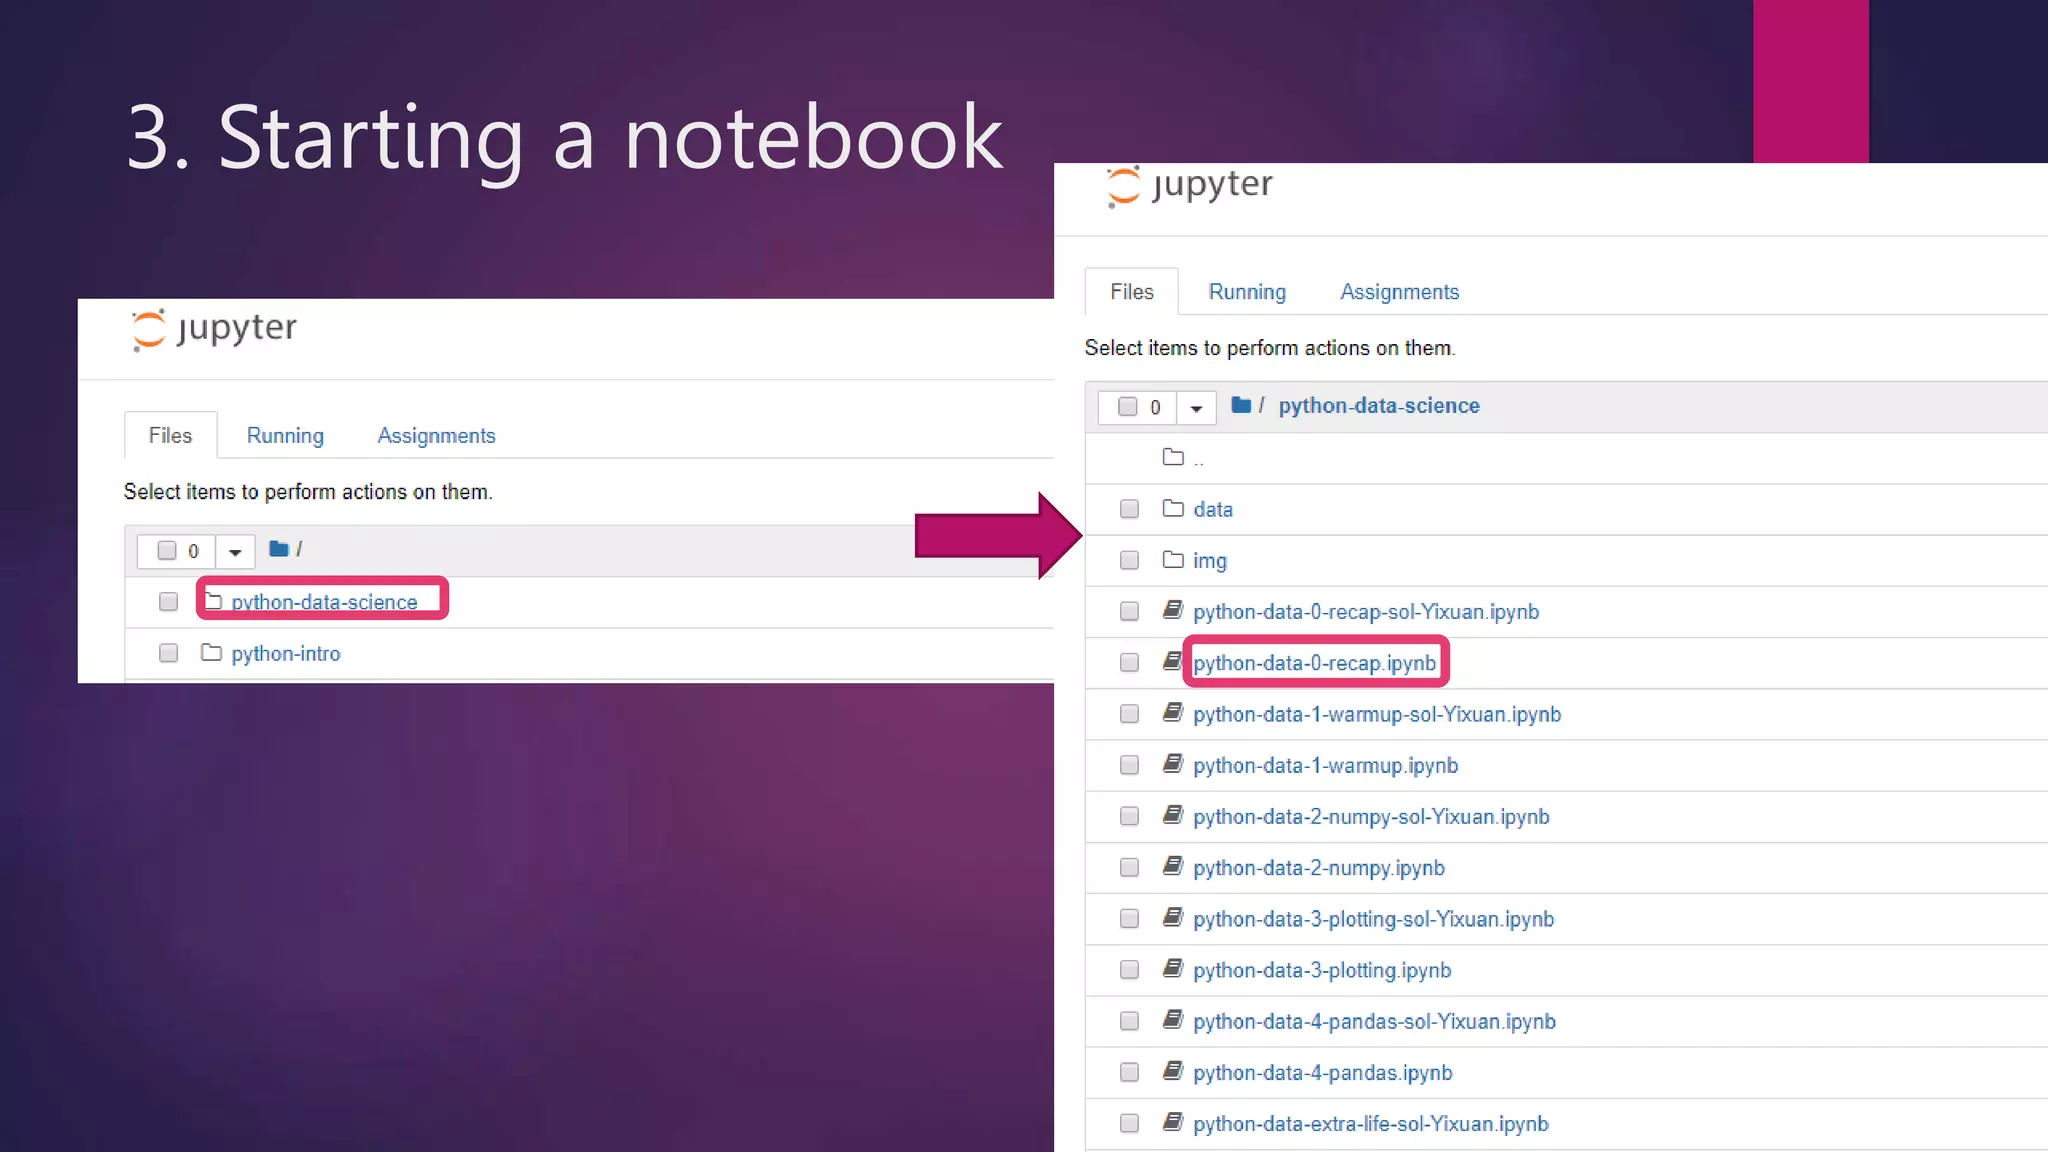This screenshot has width=2048, height=1152.
Task: Open the data folder link
Action: [1213, 509]
